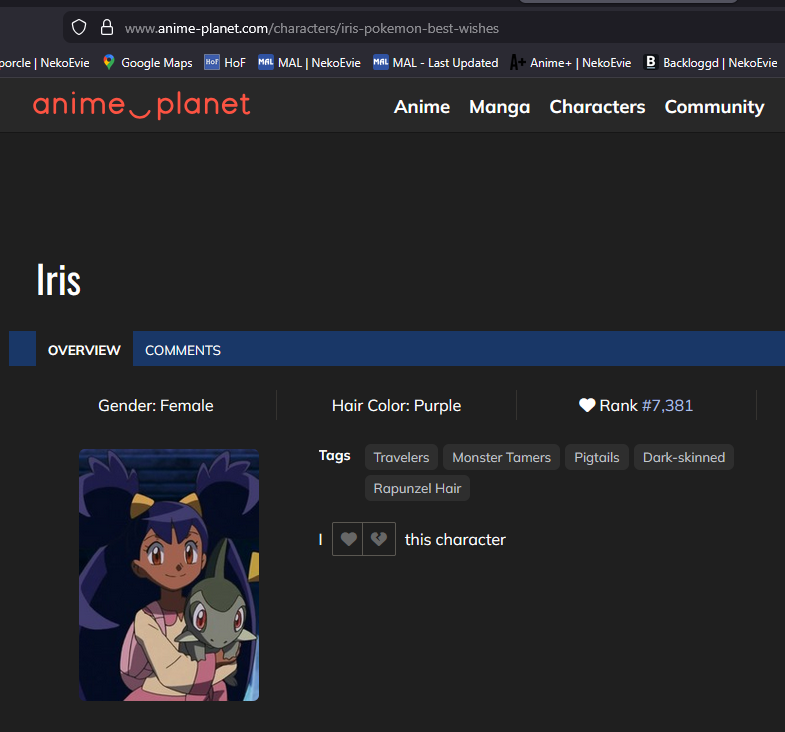Open MAL | NekoEvie bookmark

point(309,63)
